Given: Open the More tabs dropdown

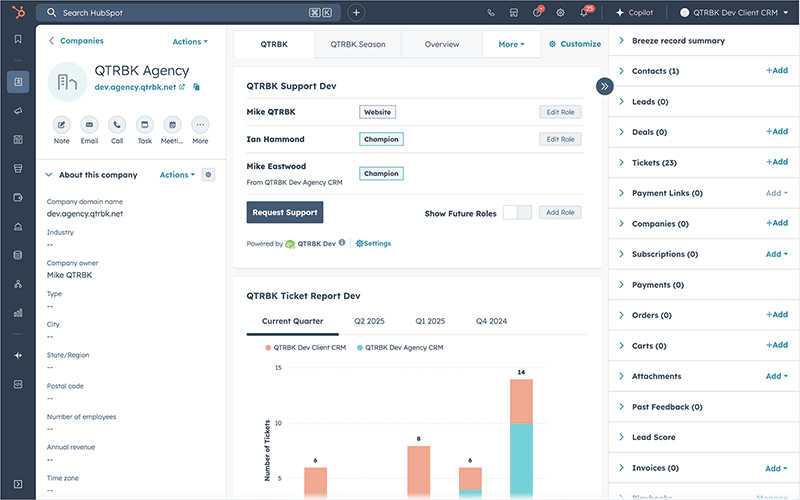Looking at the screenshot, I should (511, 44).
